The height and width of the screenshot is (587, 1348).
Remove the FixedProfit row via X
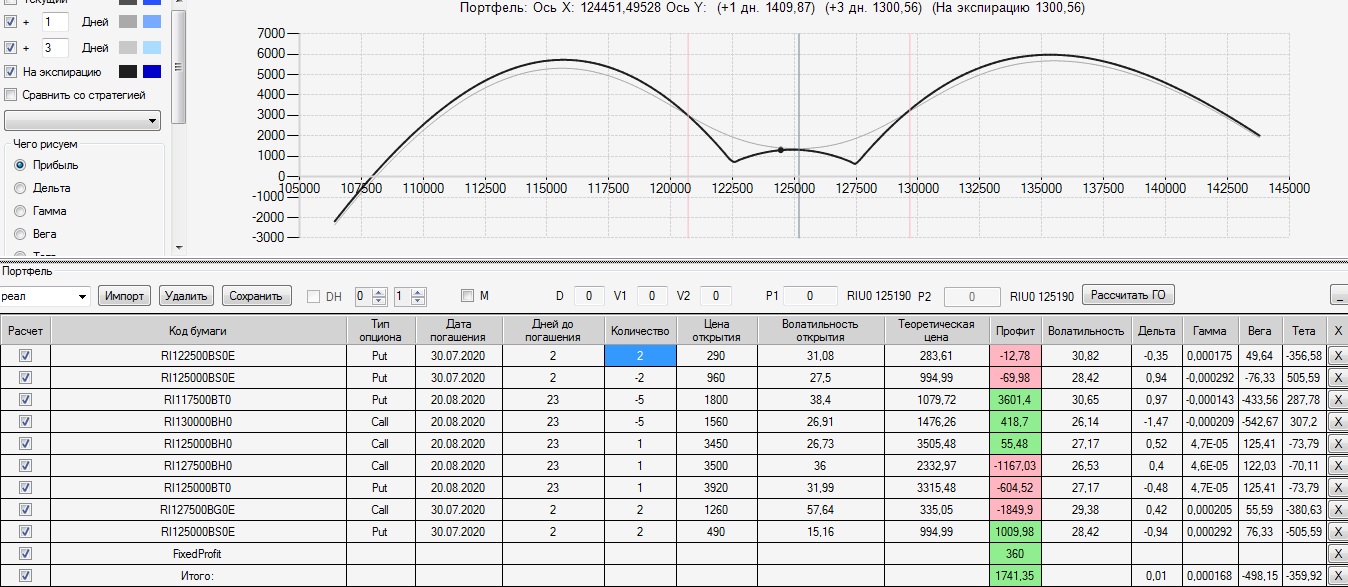[x=1336, y=553]
